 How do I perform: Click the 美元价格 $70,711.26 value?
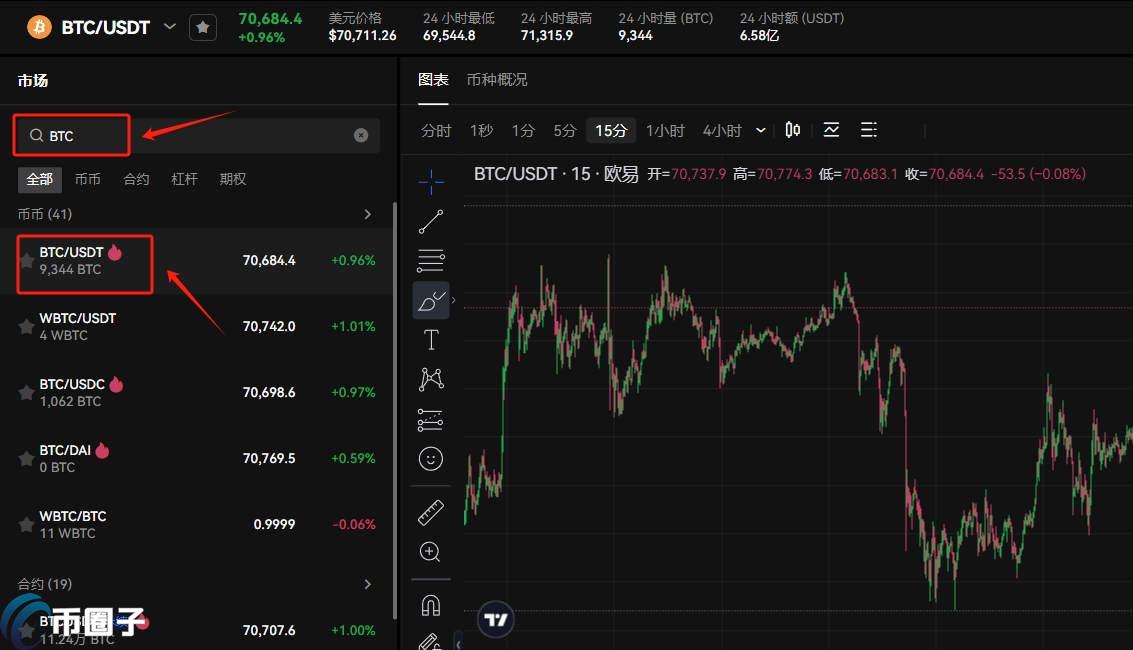point(362,35)
